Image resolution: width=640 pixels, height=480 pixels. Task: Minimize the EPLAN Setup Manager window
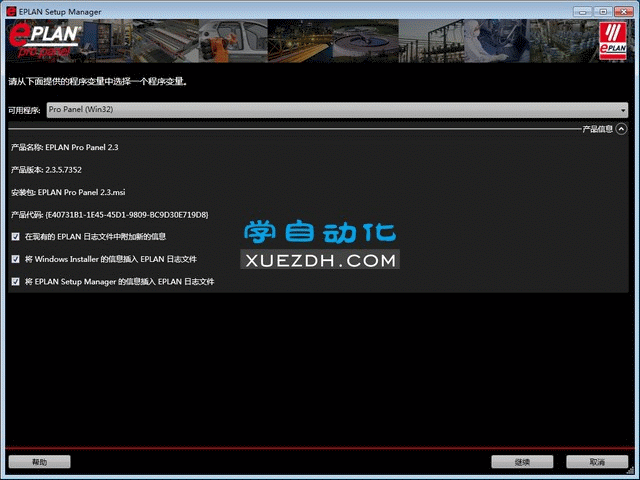pyautogui.click(x=582, y=12)
